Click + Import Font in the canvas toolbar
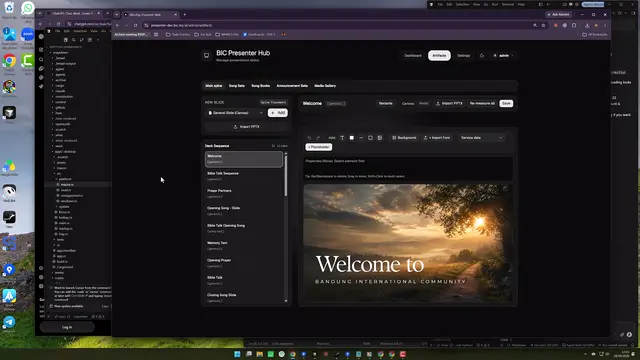This screenshot has width=640, height=360. [437, 138]
